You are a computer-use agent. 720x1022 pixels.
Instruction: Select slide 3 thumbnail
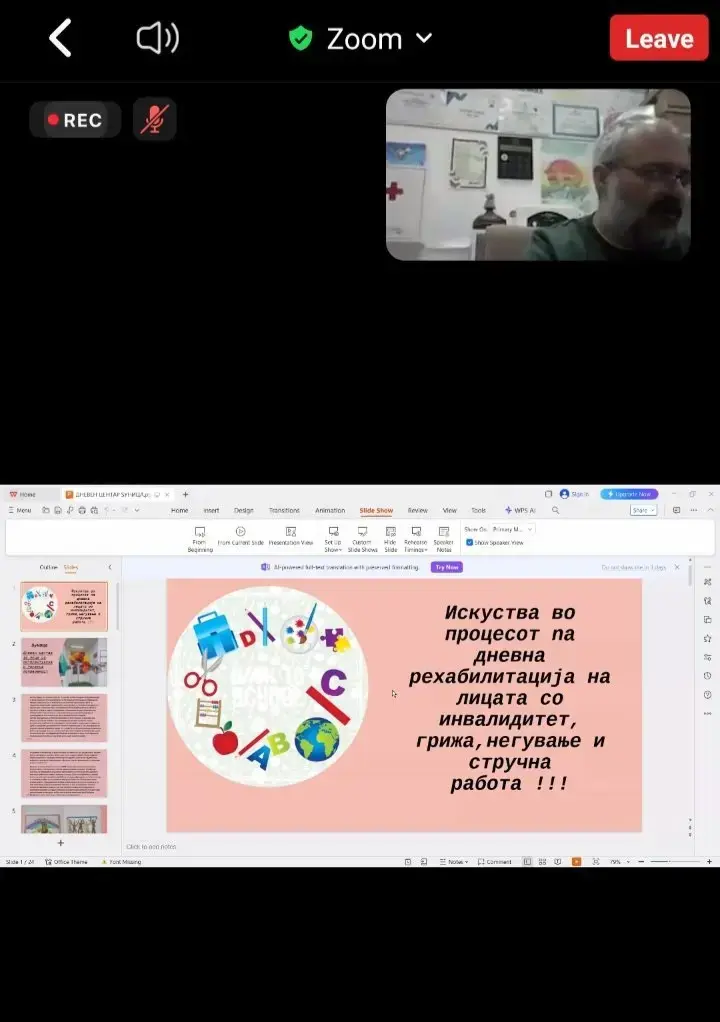pos(64,718)
